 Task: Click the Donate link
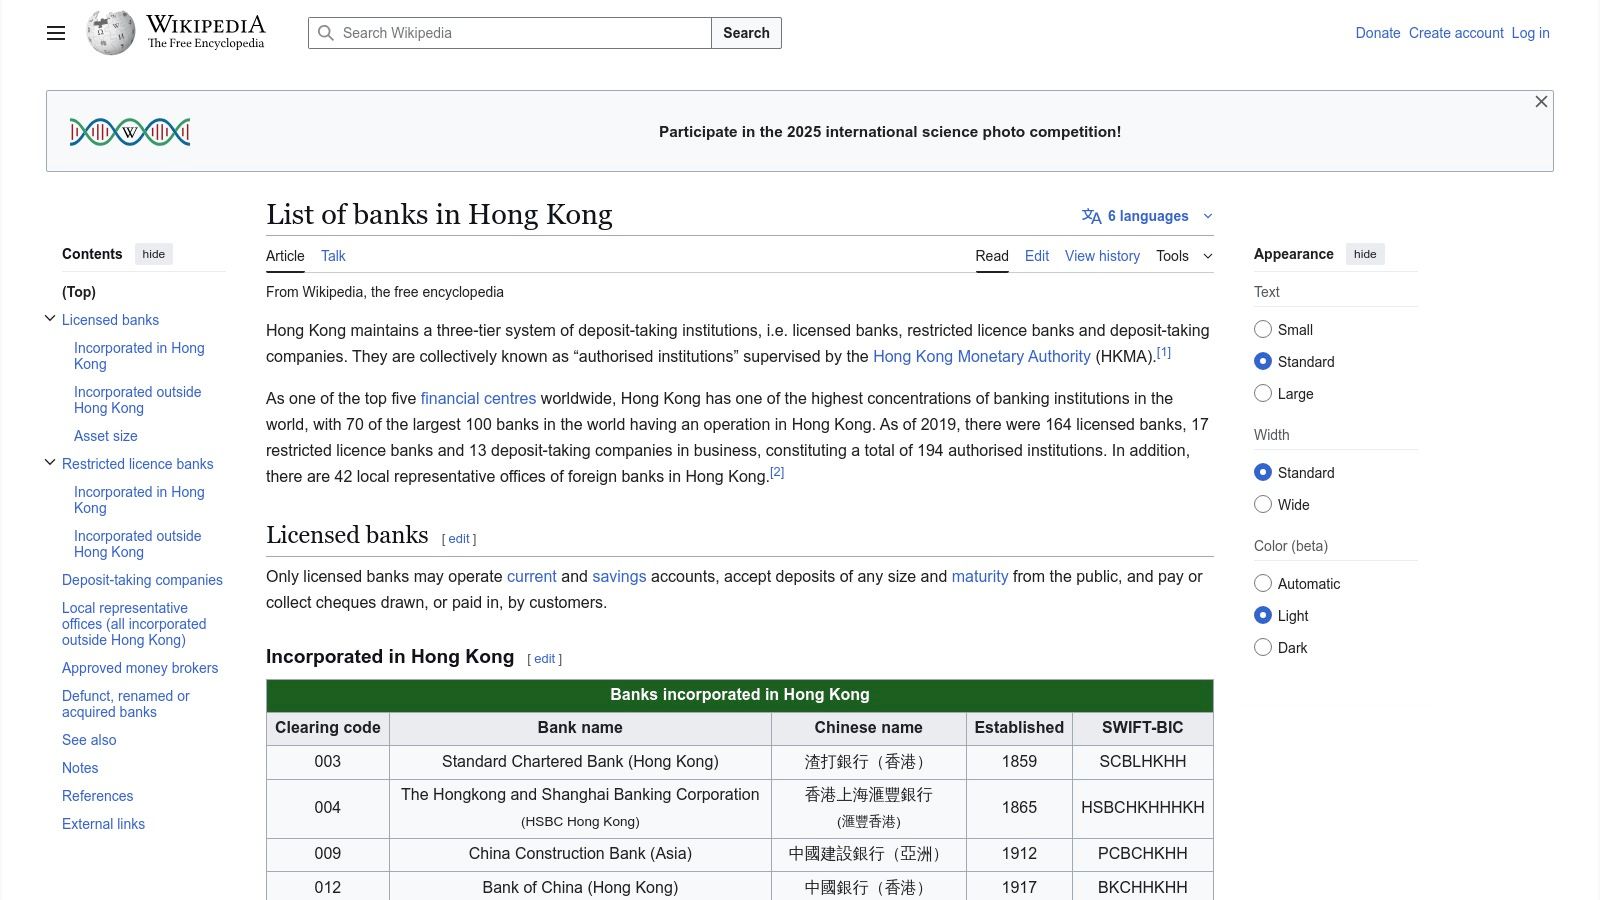pos(1378,33)
